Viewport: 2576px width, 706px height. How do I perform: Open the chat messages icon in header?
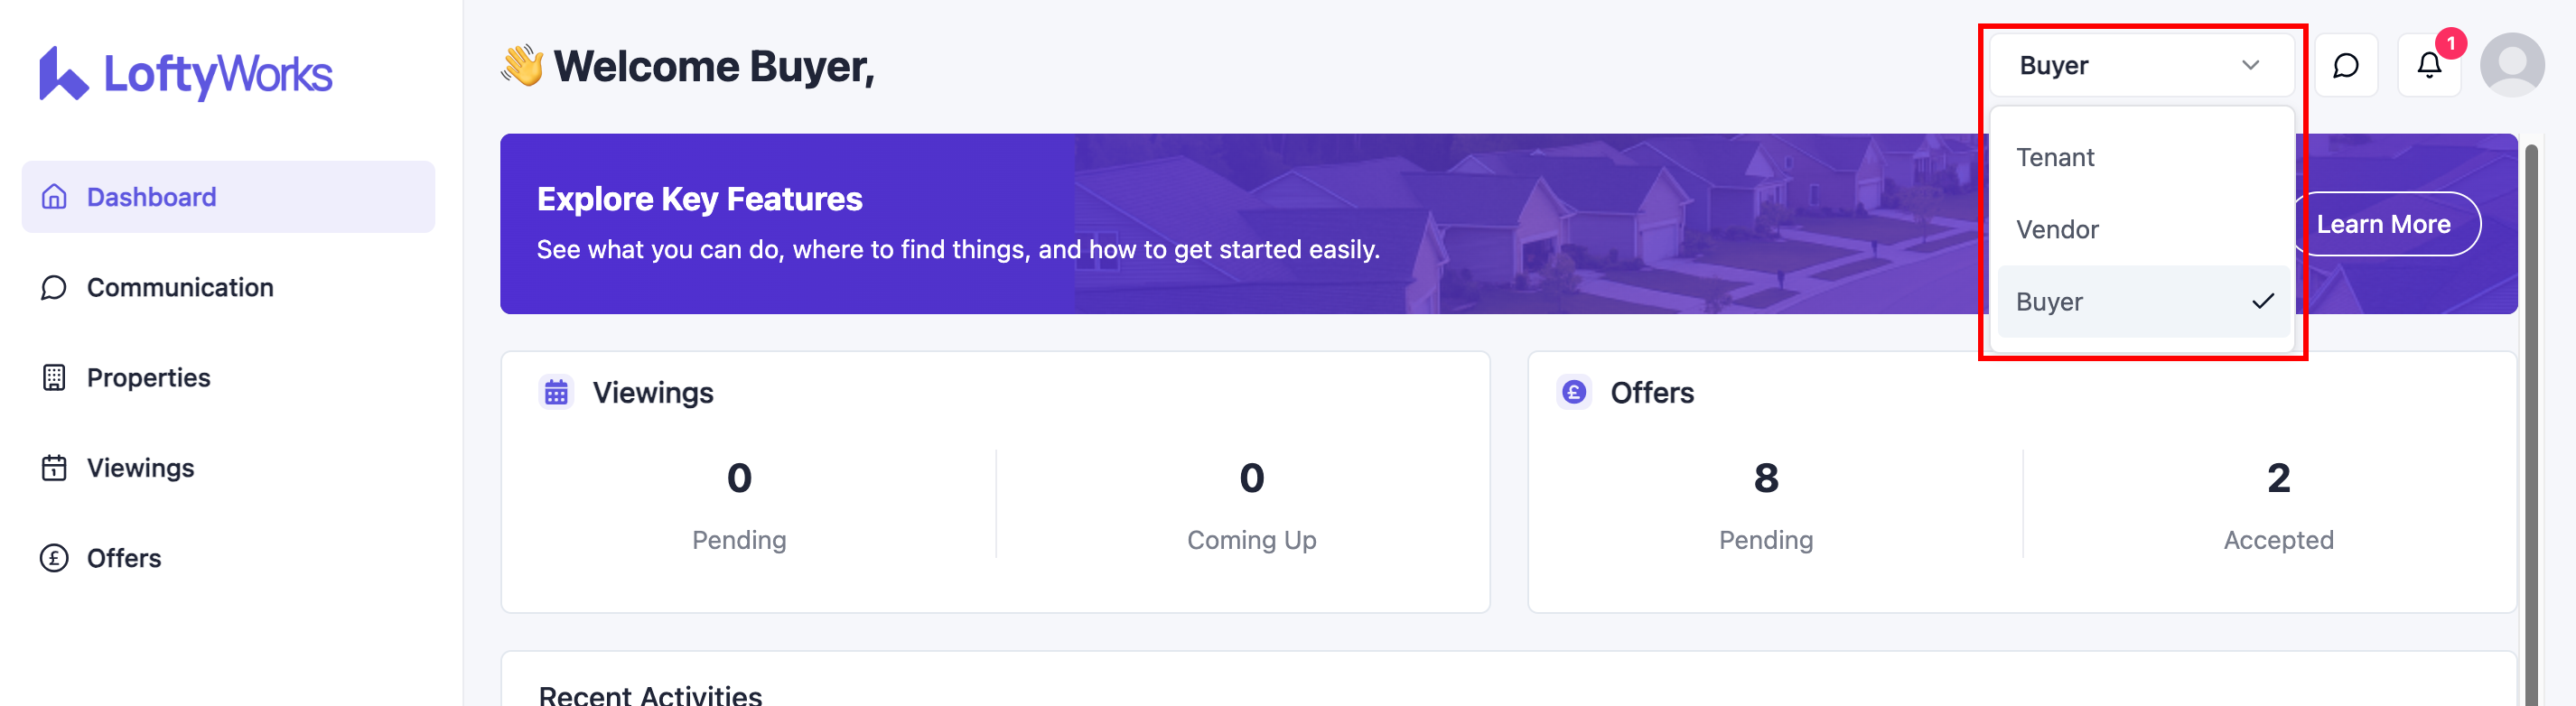click(2345, 66)
